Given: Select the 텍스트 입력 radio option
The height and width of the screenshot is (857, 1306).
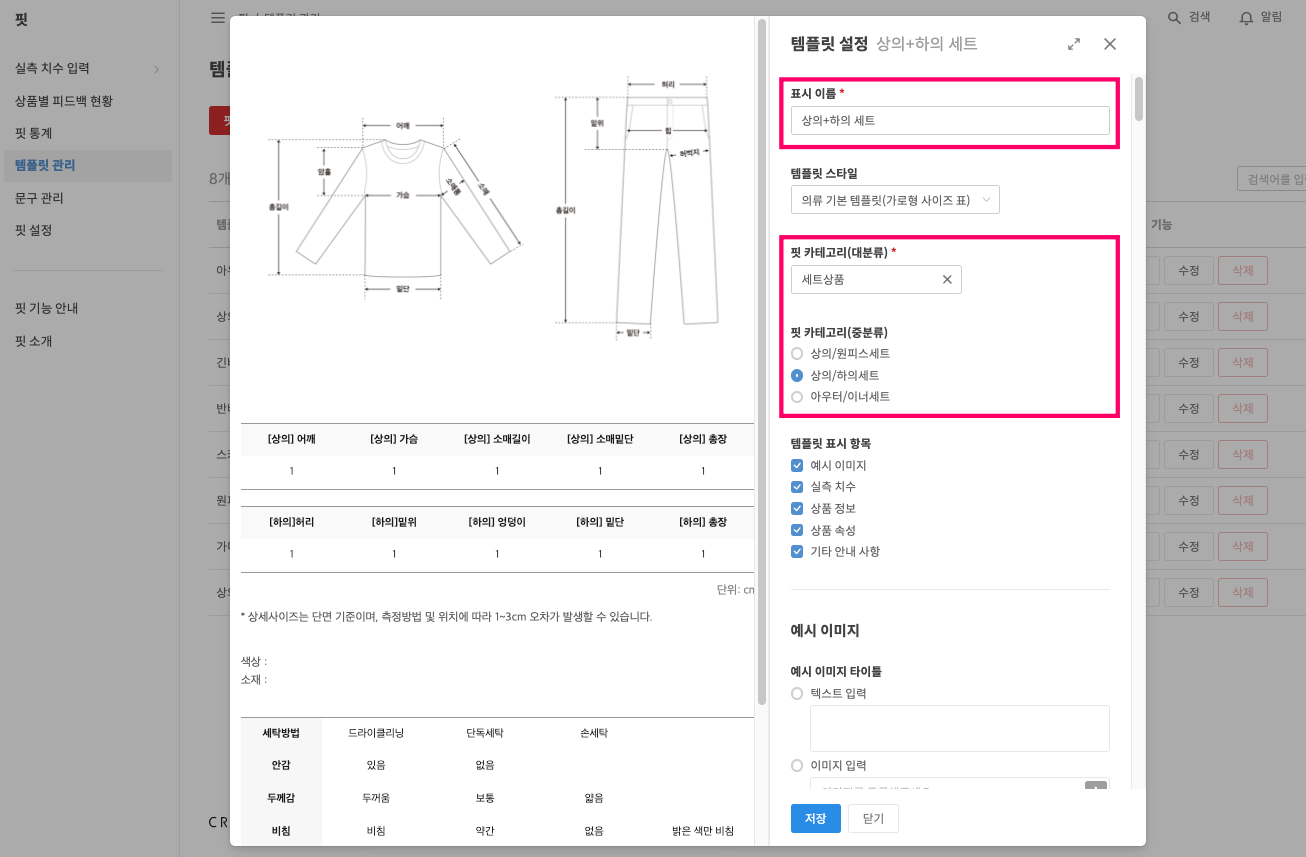Looking at the screenshot, I should (x=797, y=693).
